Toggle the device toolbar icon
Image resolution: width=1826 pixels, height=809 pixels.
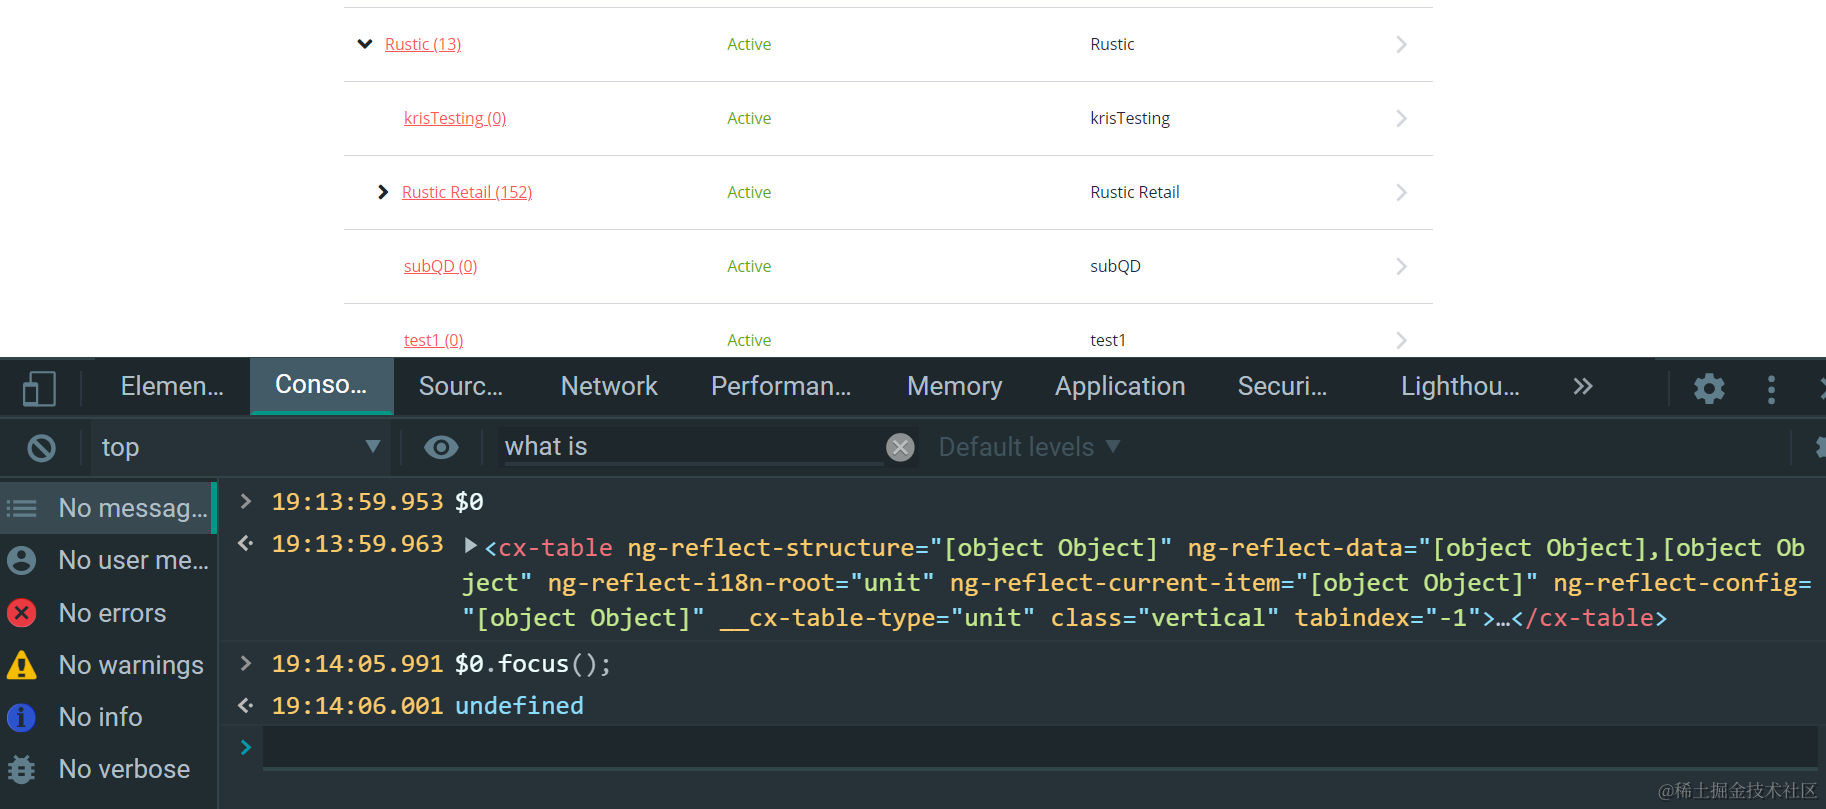[39, 388]
